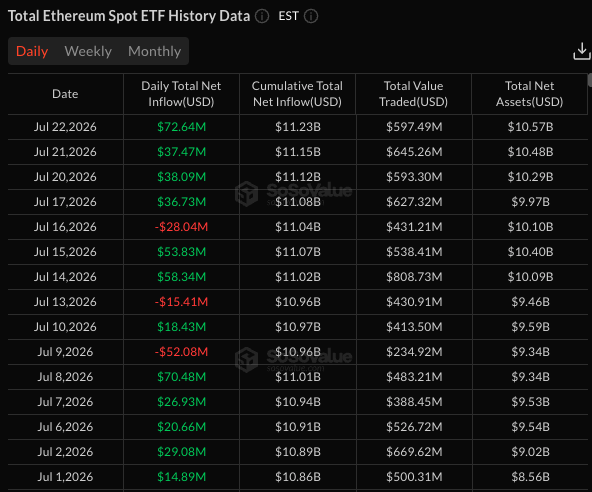Click the info icon next to EST
This screenshot has height=492, width=592.
[x=311, y=16]
